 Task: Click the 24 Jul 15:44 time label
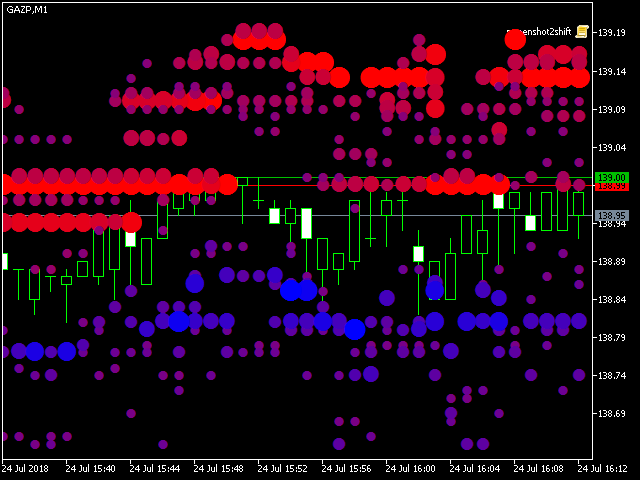(x=155, y=468)
